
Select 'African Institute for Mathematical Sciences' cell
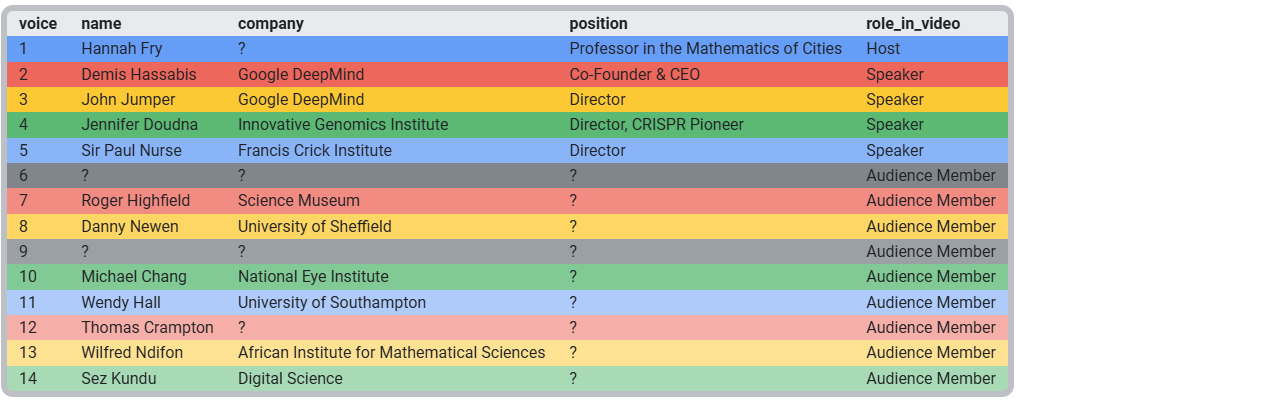pyautogui.click(x=391, y=353)
